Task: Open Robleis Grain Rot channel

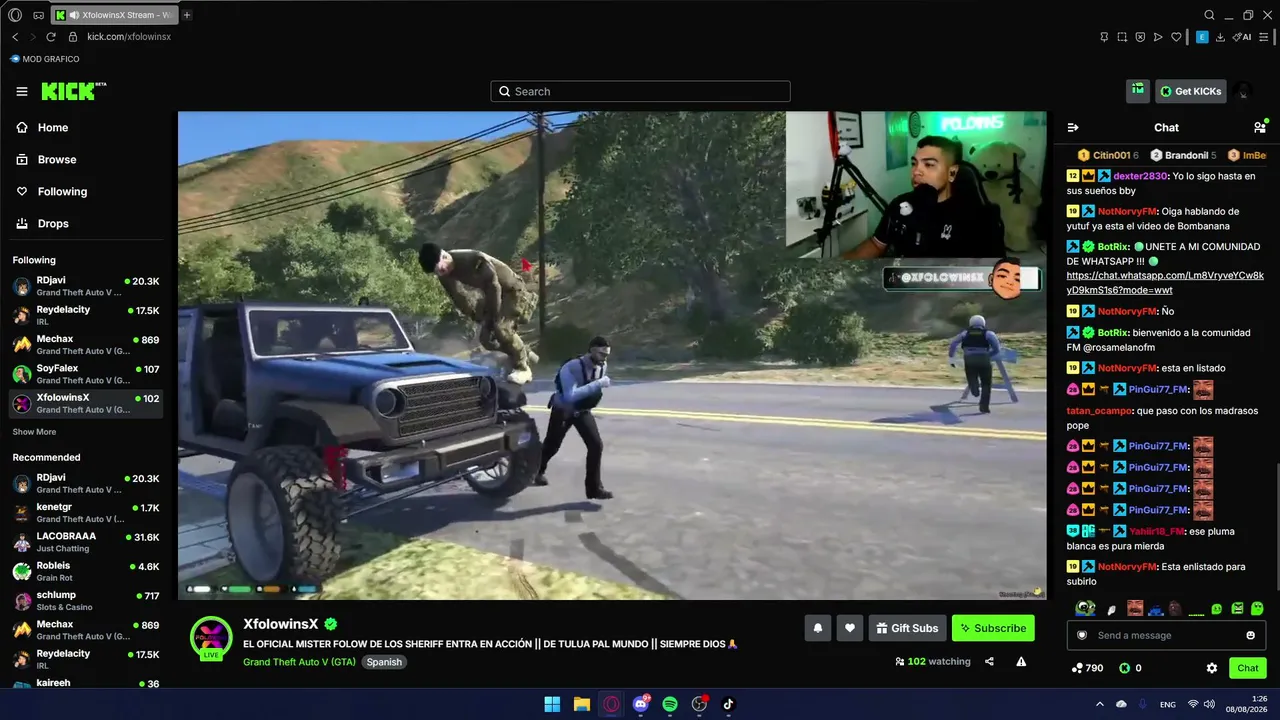Action: [x=86, y=571]
